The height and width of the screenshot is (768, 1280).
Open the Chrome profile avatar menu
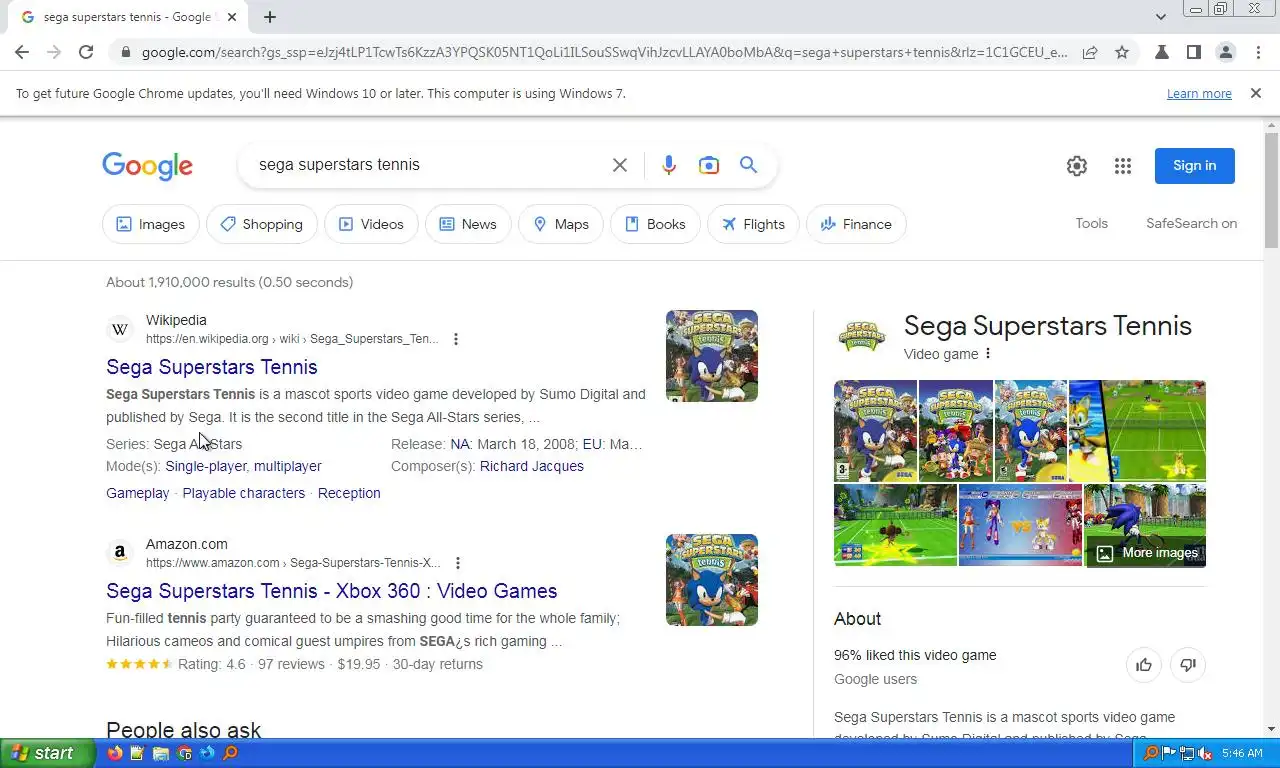[x=1226, y=52]
